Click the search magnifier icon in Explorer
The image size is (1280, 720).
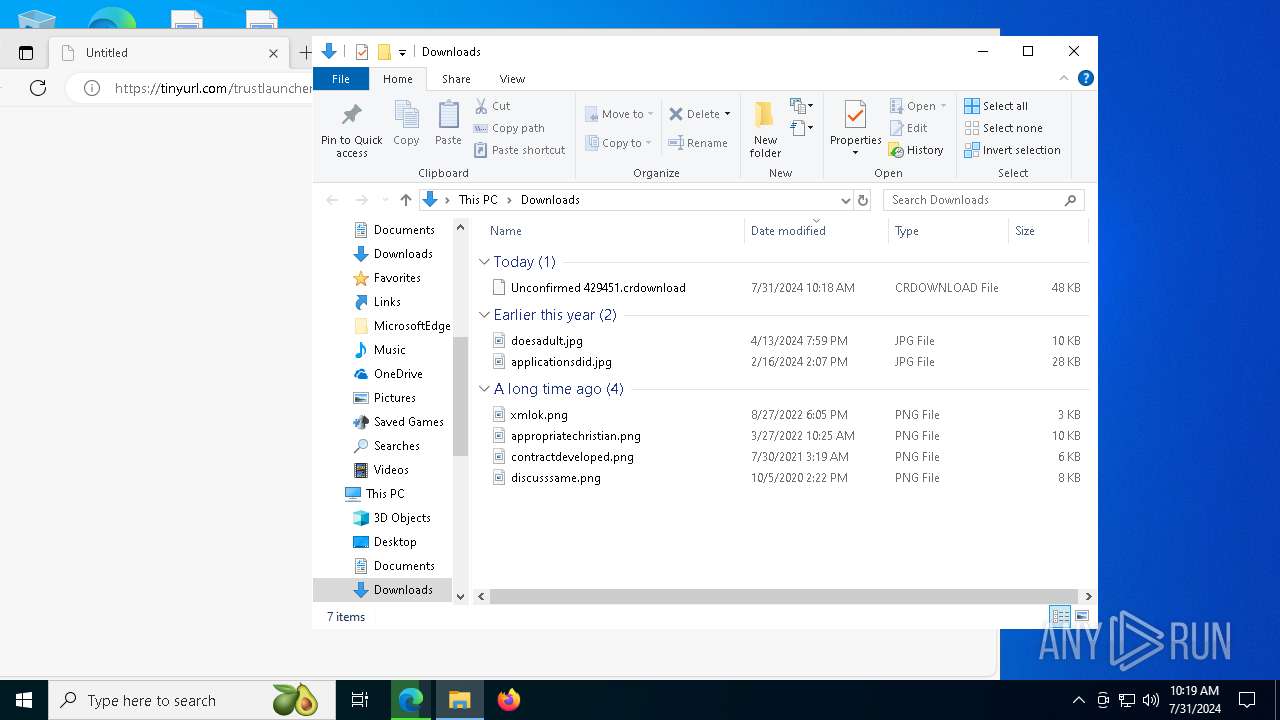click(x=1070, y=200)
